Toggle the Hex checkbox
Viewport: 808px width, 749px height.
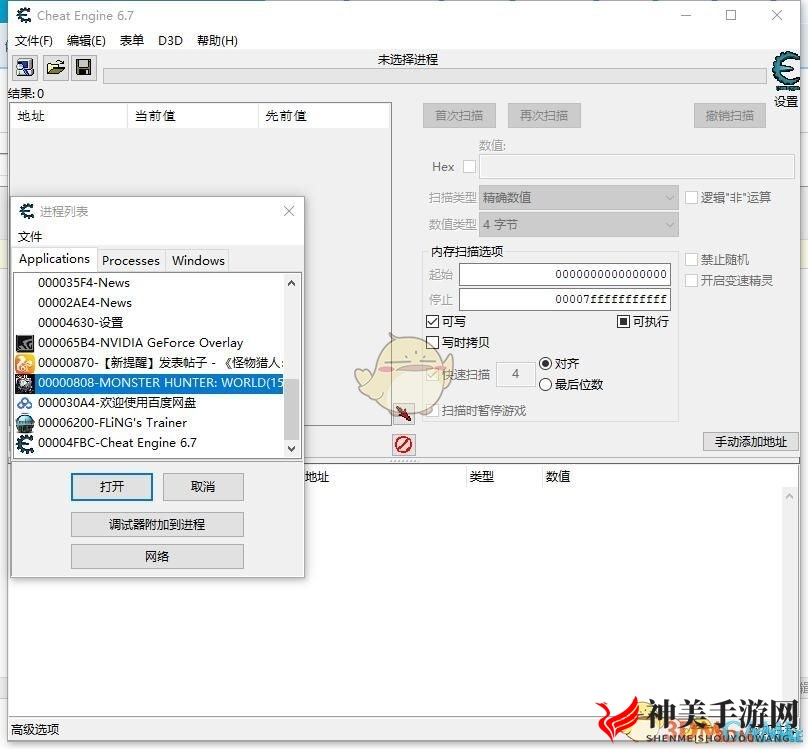click(469, 166)
